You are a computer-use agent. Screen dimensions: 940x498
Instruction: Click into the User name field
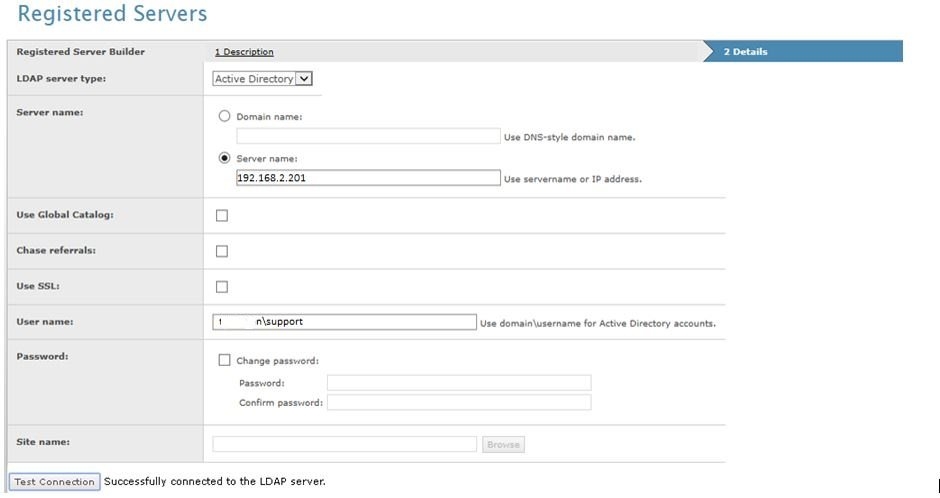345,322
